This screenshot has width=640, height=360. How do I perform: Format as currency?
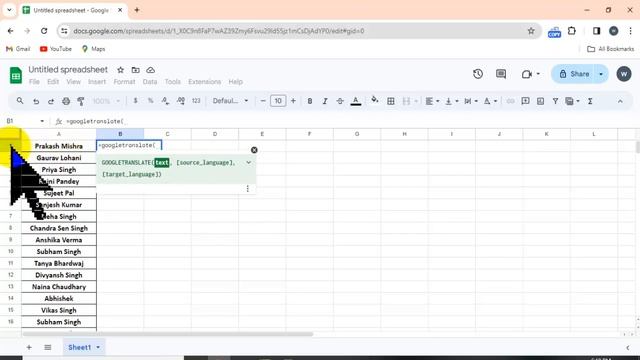pos(136,101)
